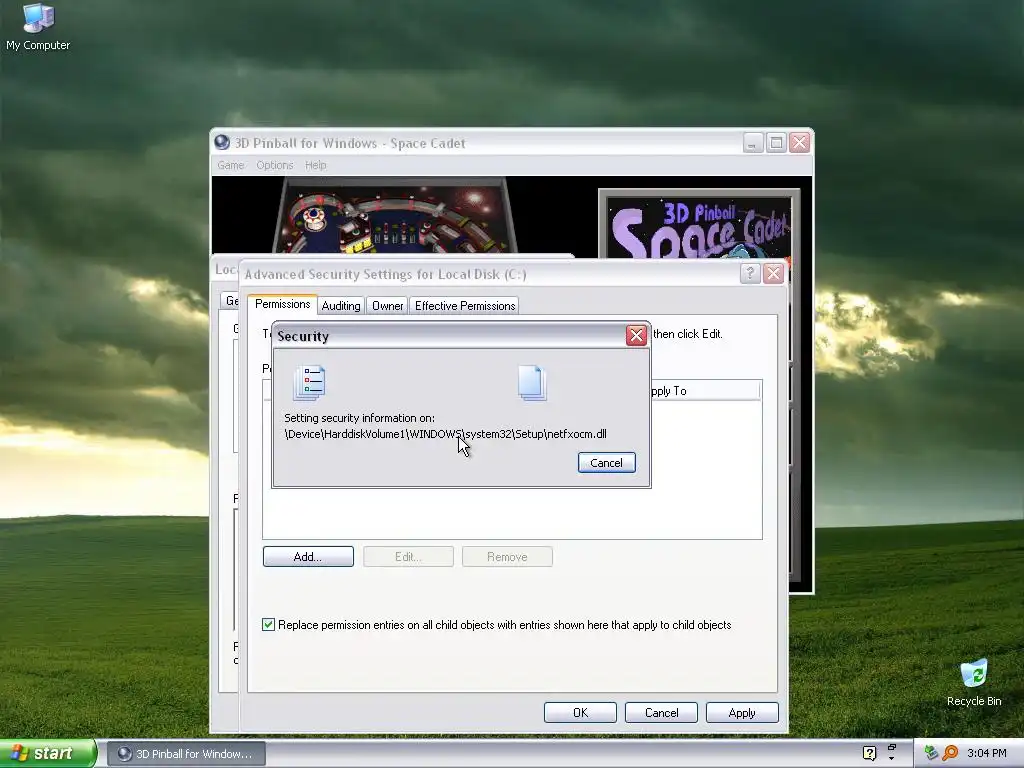The height and width of the screenshot is (768, 1024).
Task: Click the orange magnifier tray icon
Action: coord(950,753)
